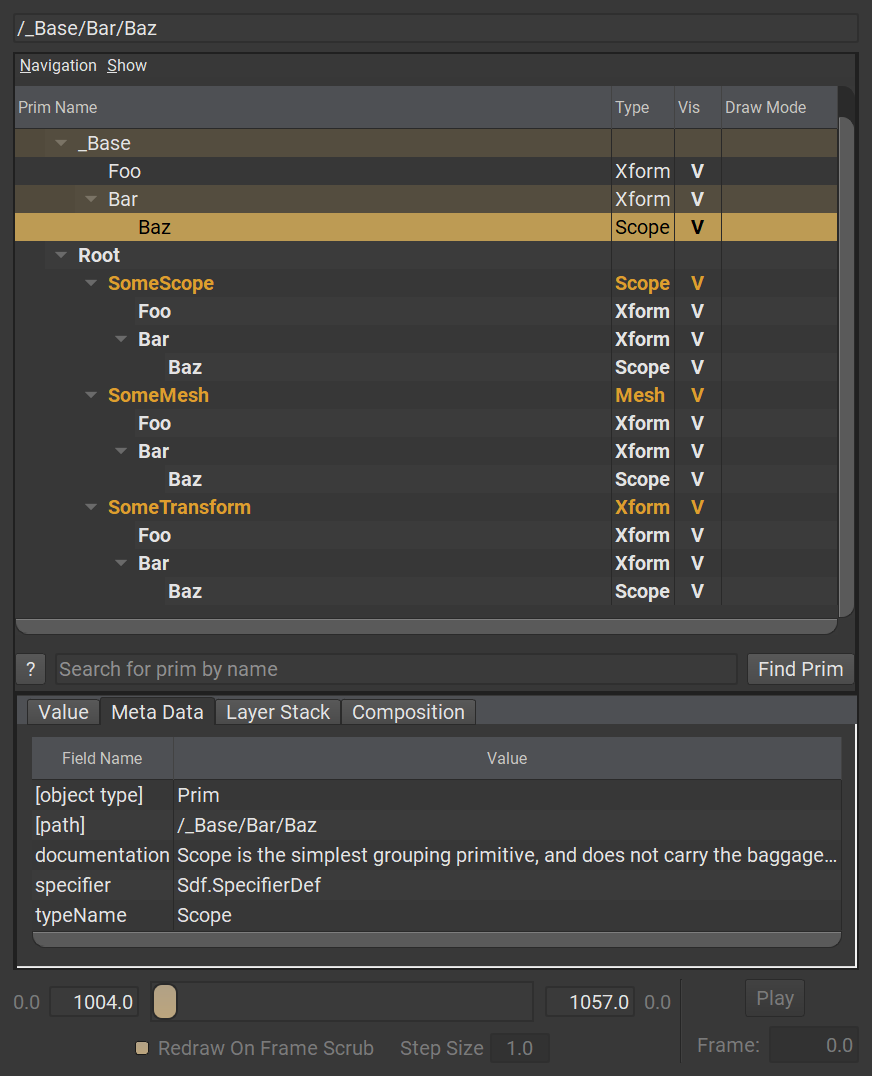Switch to the Layer Stack tab
This screenshot has width=872, height=1076.
[277, 712]
